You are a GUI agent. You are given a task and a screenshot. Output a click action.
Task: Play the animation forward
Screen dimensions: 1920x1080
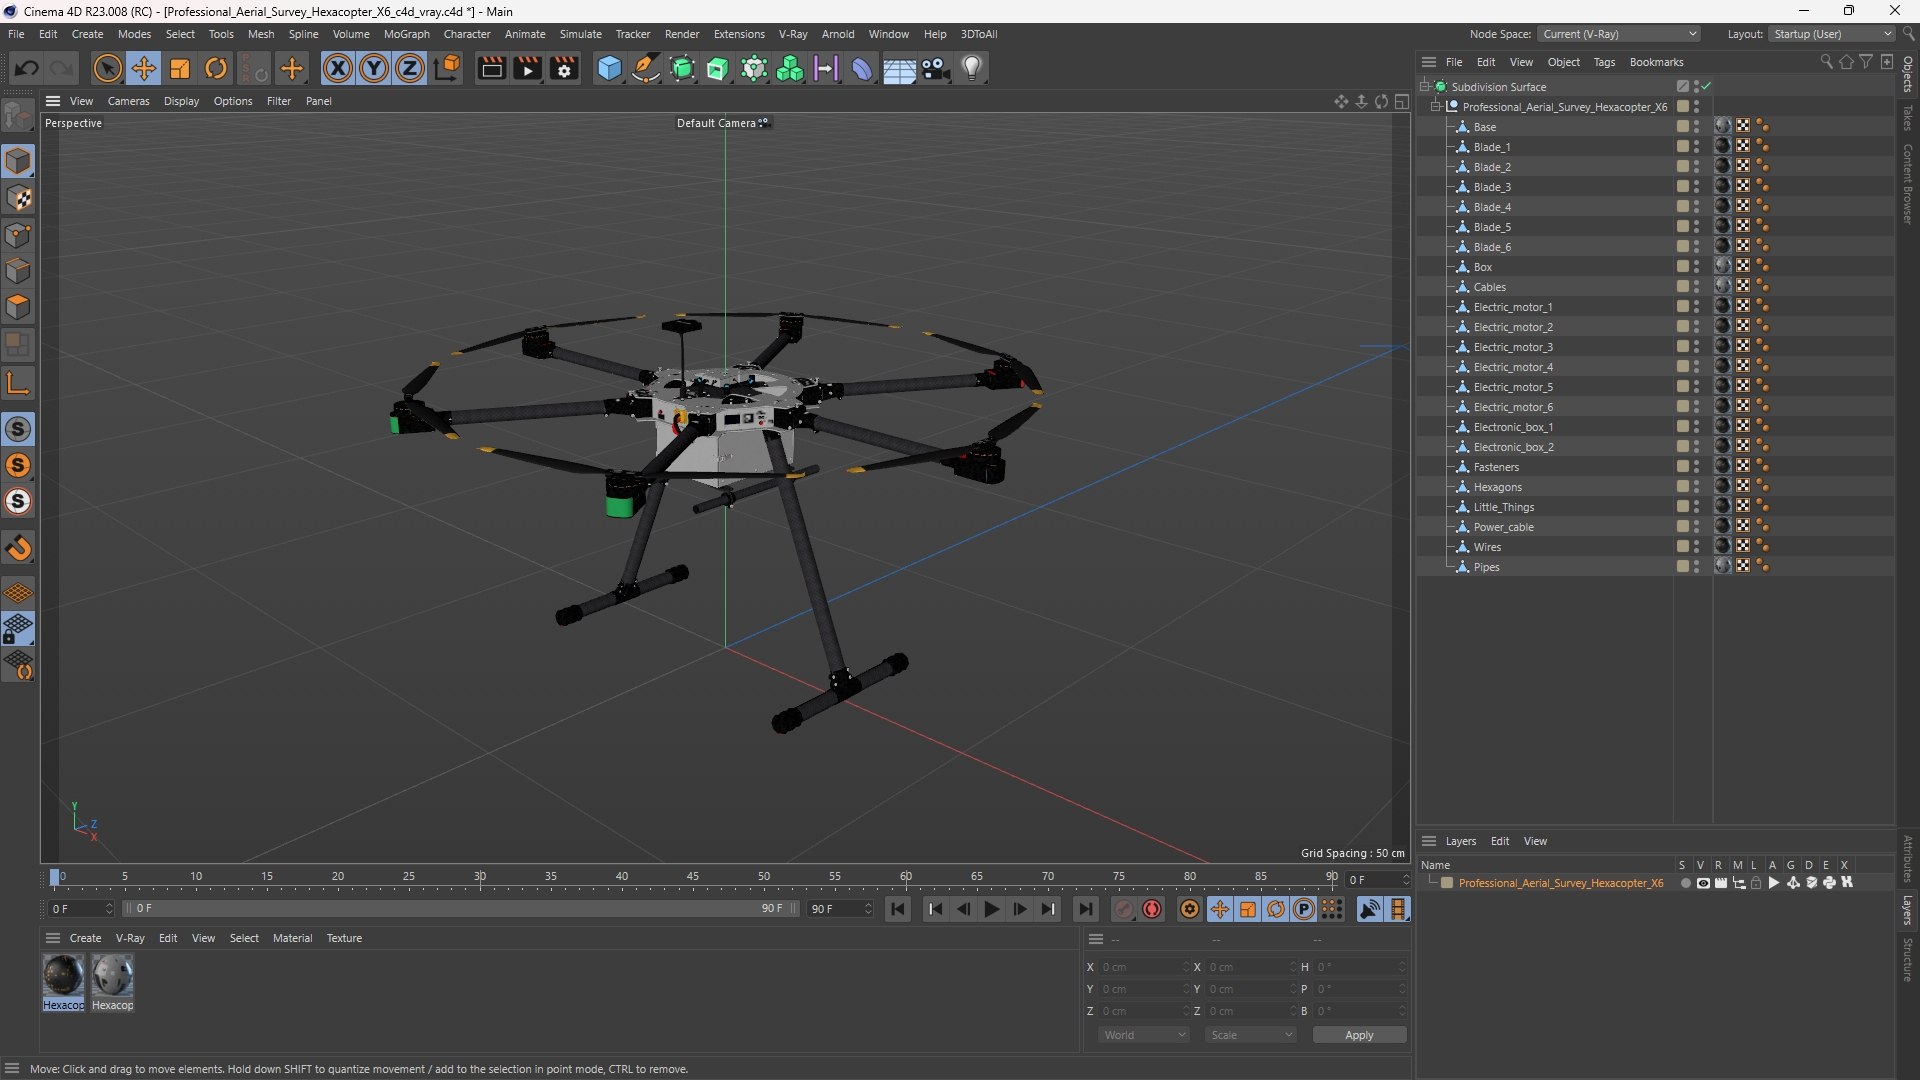point(991,909)
